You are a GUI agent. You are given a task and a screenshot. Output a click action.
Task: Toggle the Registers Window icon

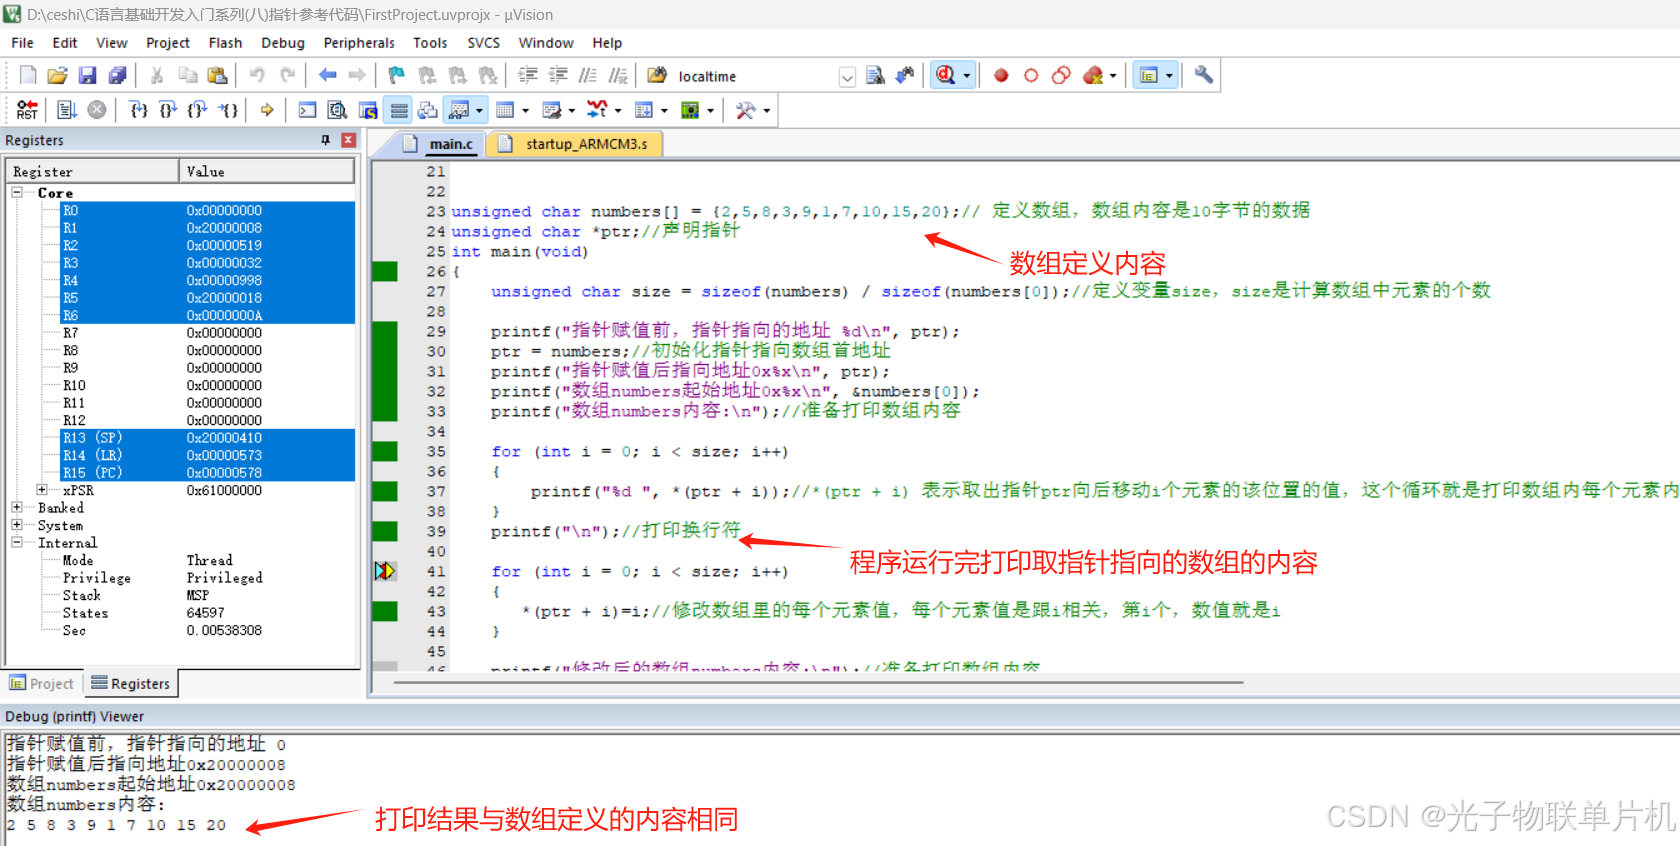coord(399,110)
